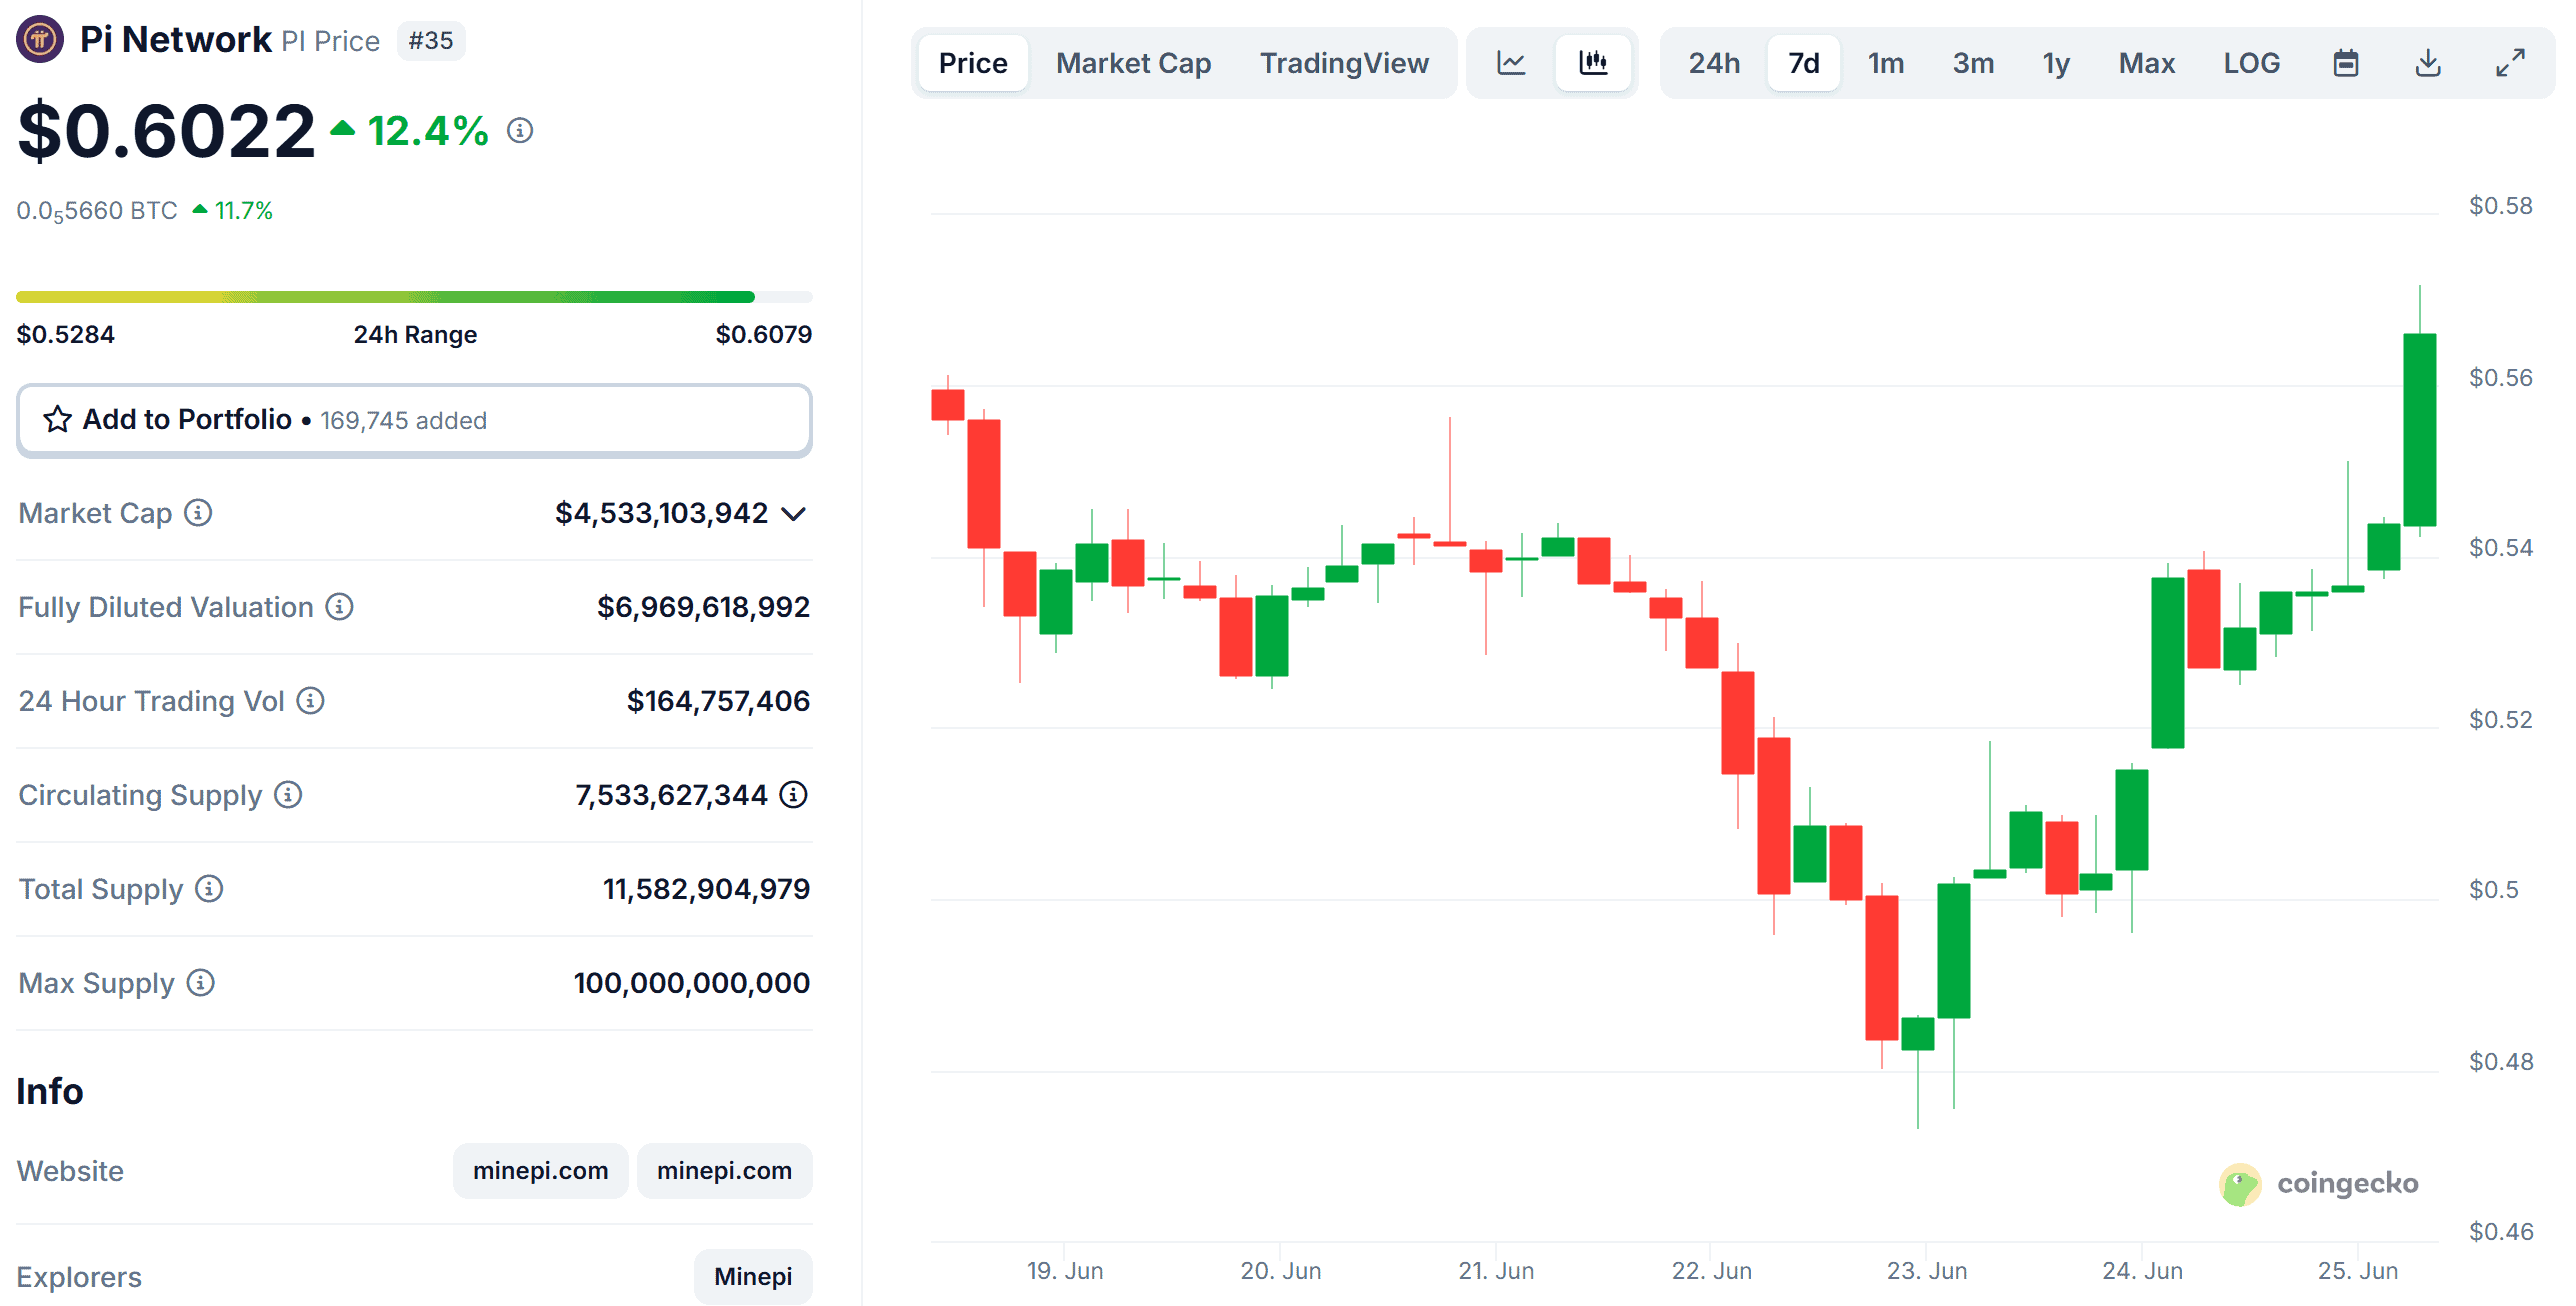2576x1306 pixels.
Task: Click the Pi Network coin logo
Action: (40, 40)
